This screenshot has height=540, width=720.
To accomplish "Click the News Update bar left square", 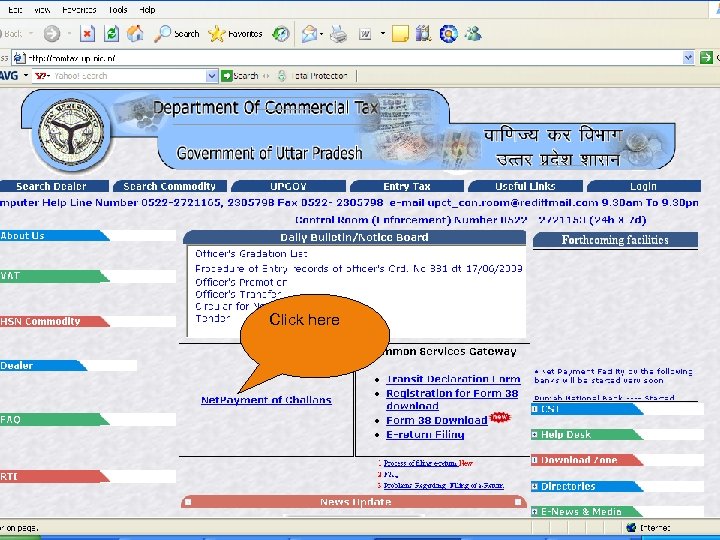I will (x=188, y=502).
